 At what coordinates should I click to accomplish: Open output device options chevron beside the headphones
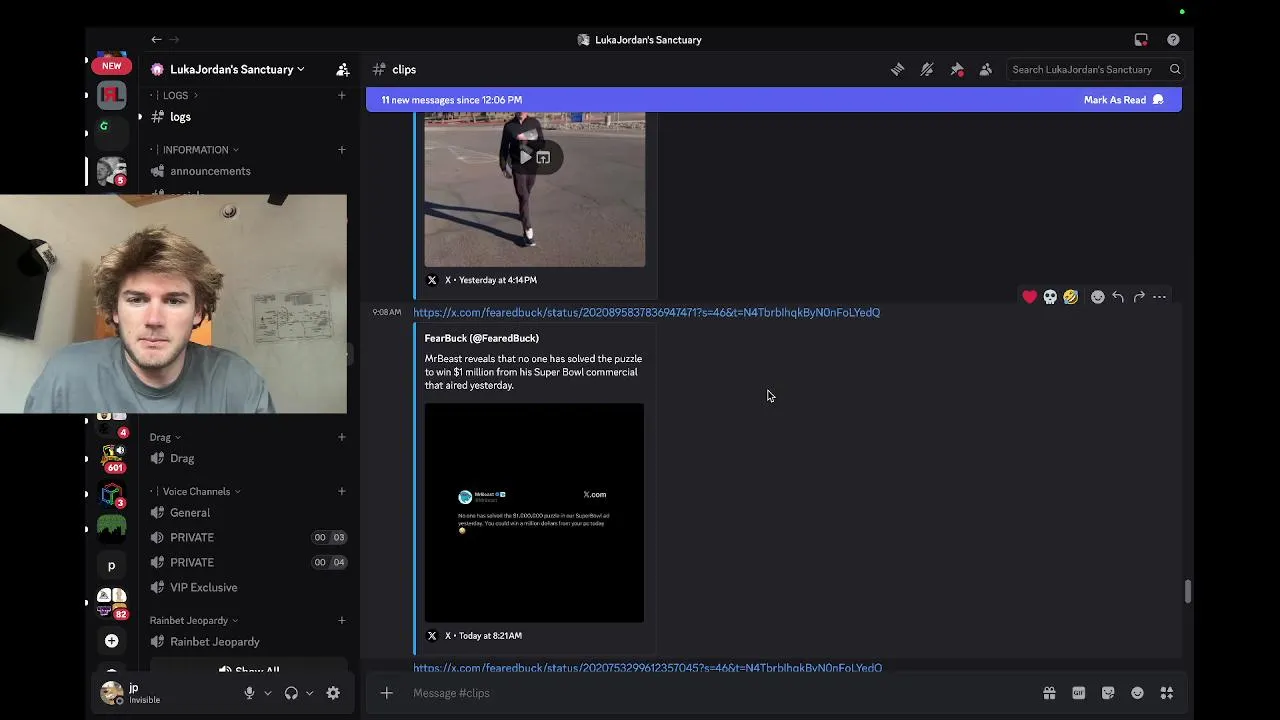[x=309, y=693]
